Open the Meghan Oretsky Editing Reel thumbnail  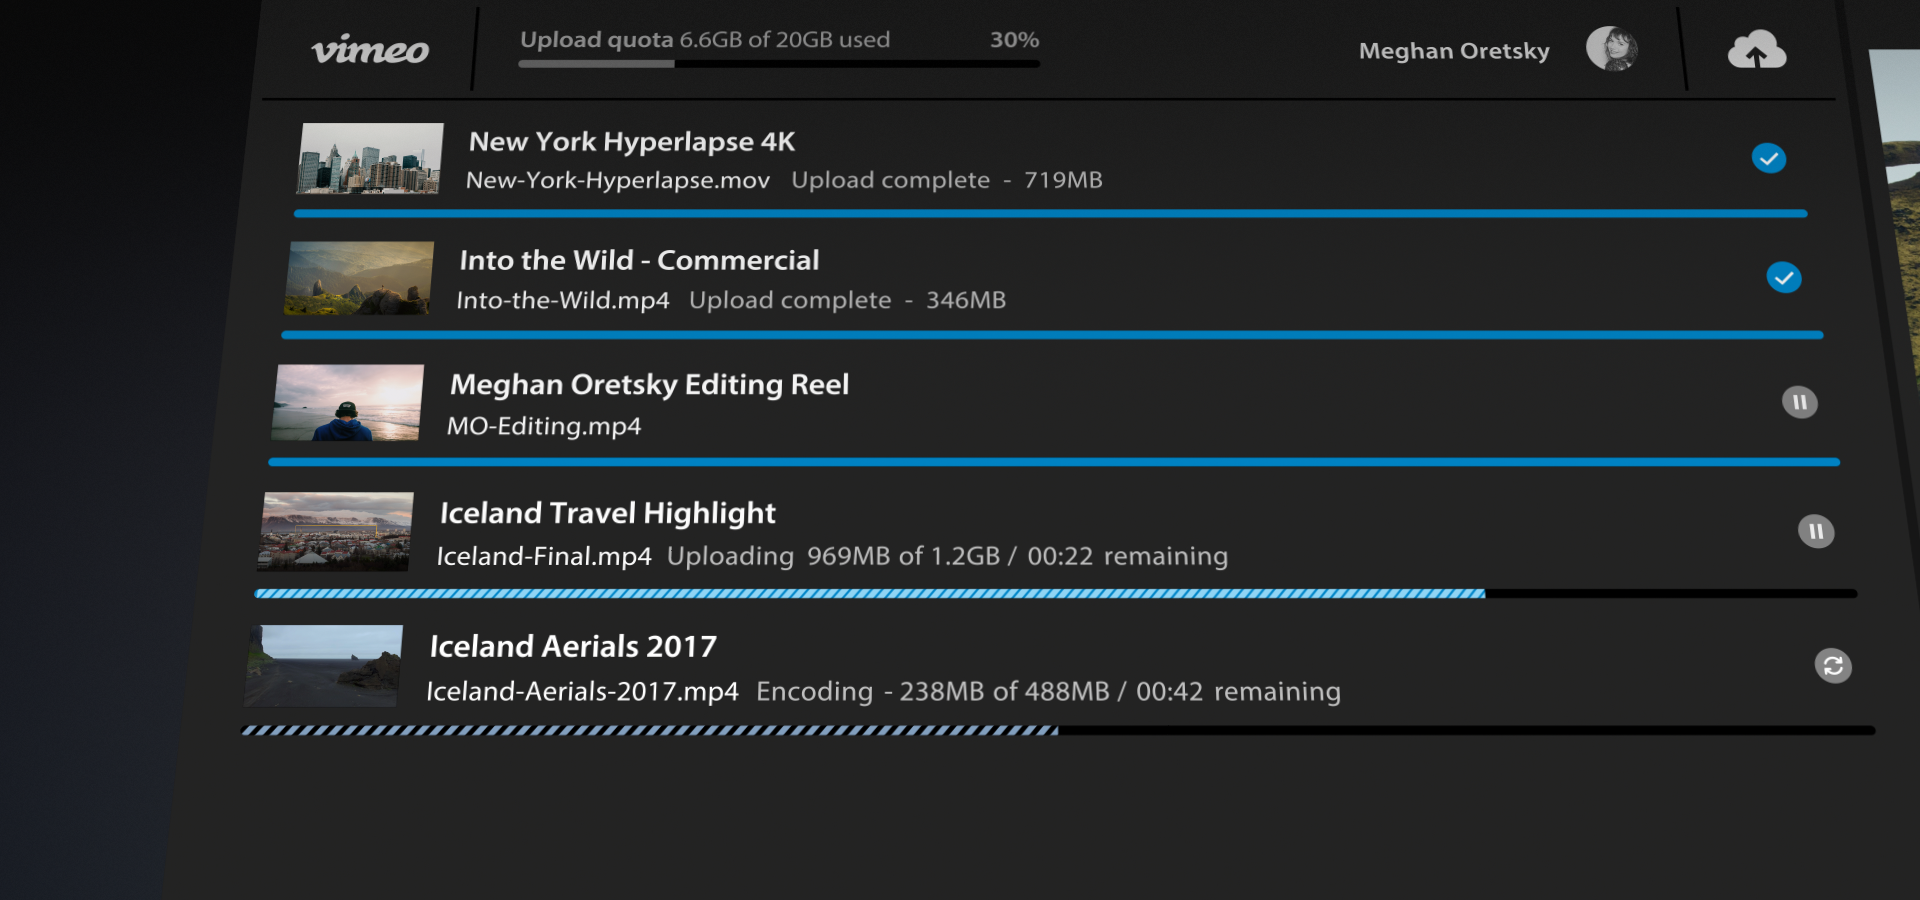(348, 402)
